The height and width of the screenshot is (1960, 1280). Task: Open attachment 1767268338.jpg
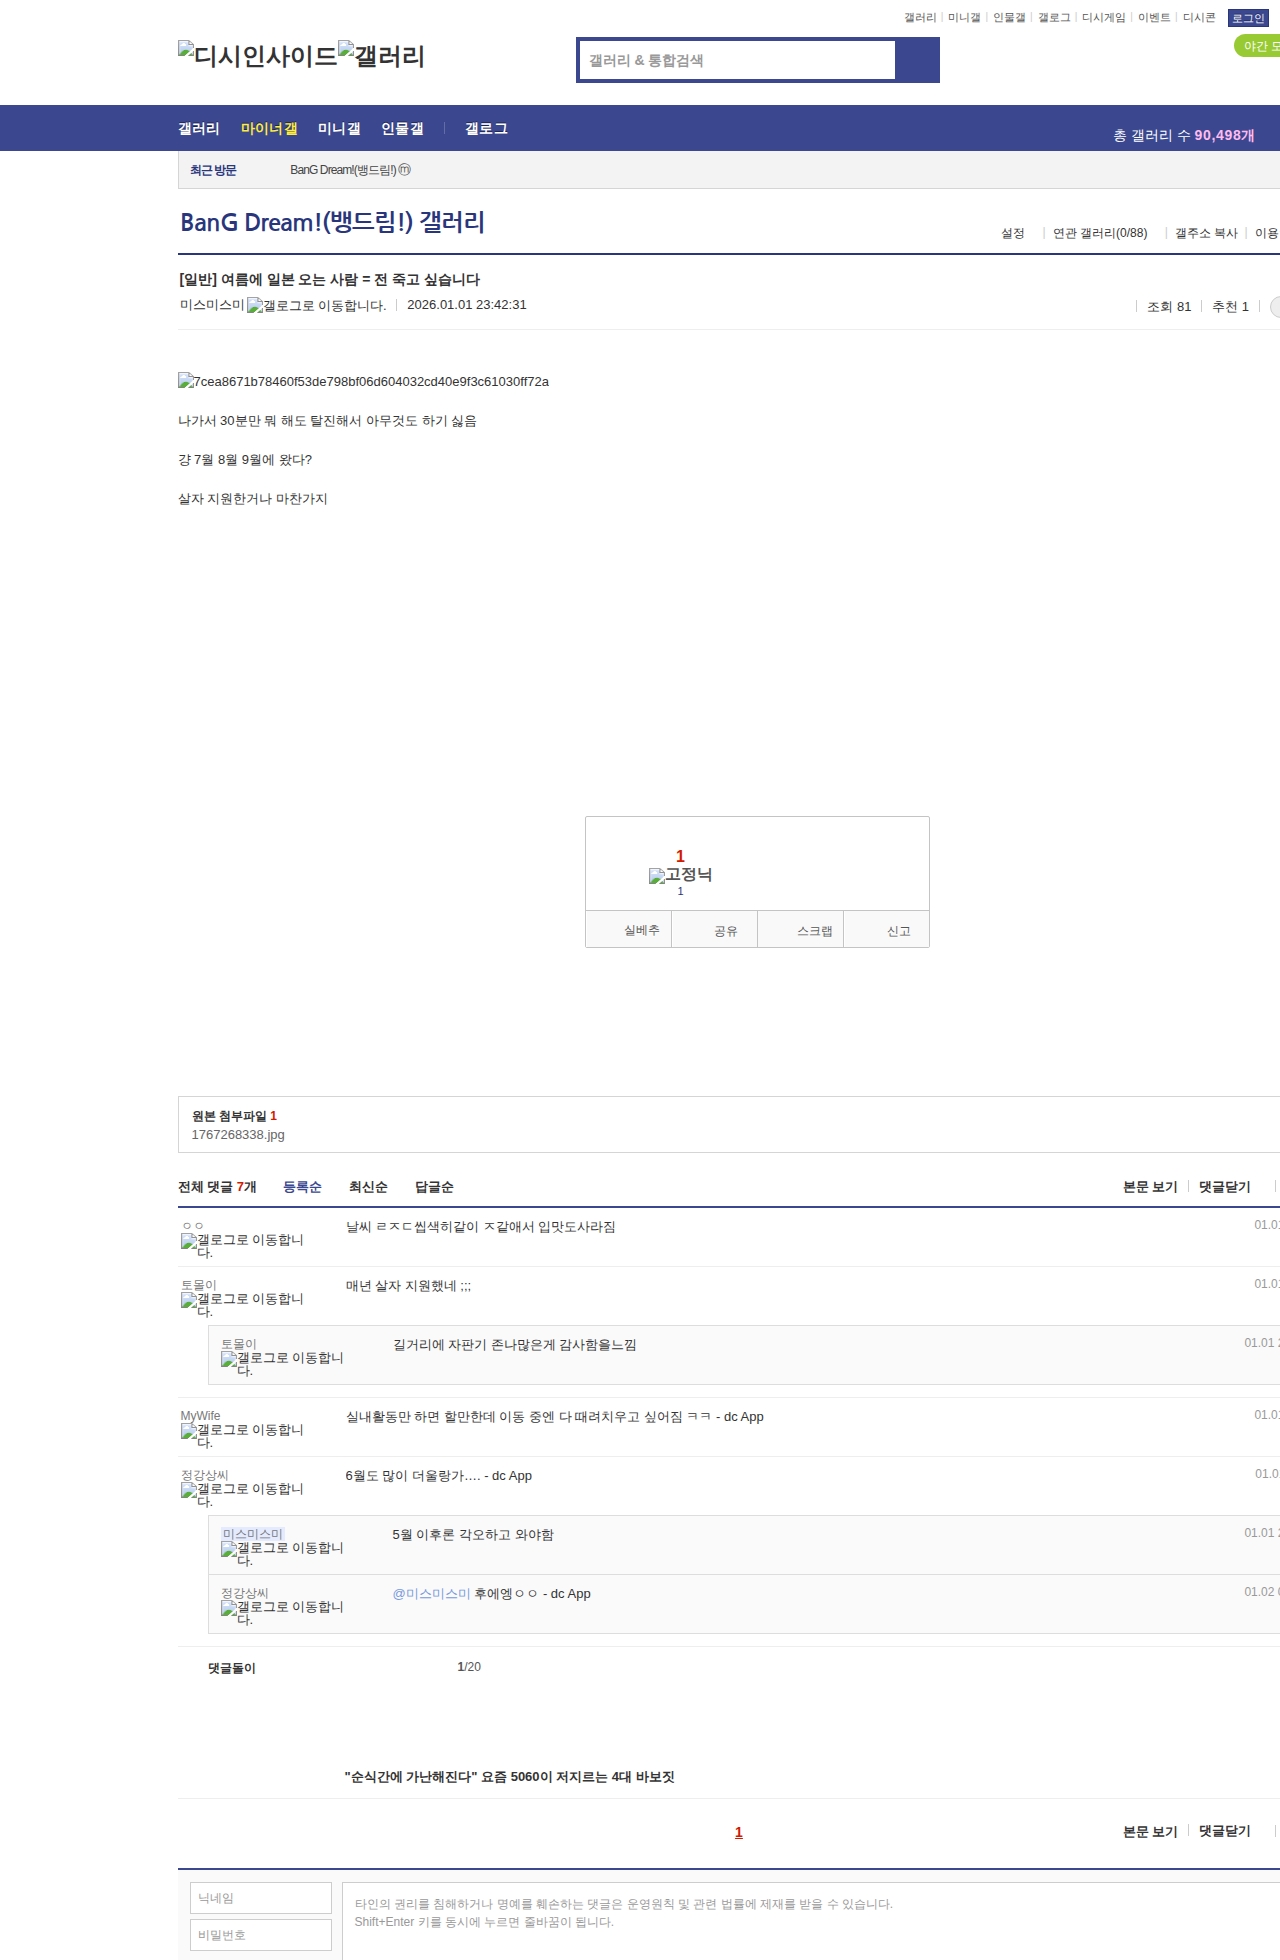tap(238, 1135)
